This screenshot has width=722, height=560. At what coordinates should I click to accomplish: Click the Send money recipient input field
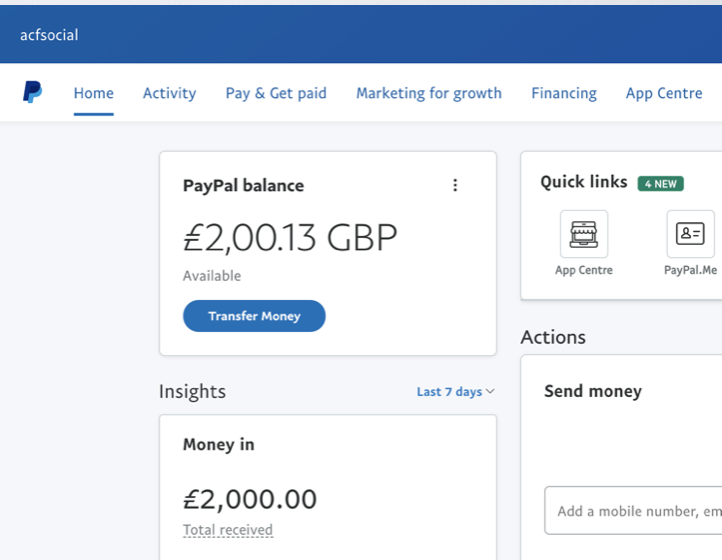[x=633, y=510]
